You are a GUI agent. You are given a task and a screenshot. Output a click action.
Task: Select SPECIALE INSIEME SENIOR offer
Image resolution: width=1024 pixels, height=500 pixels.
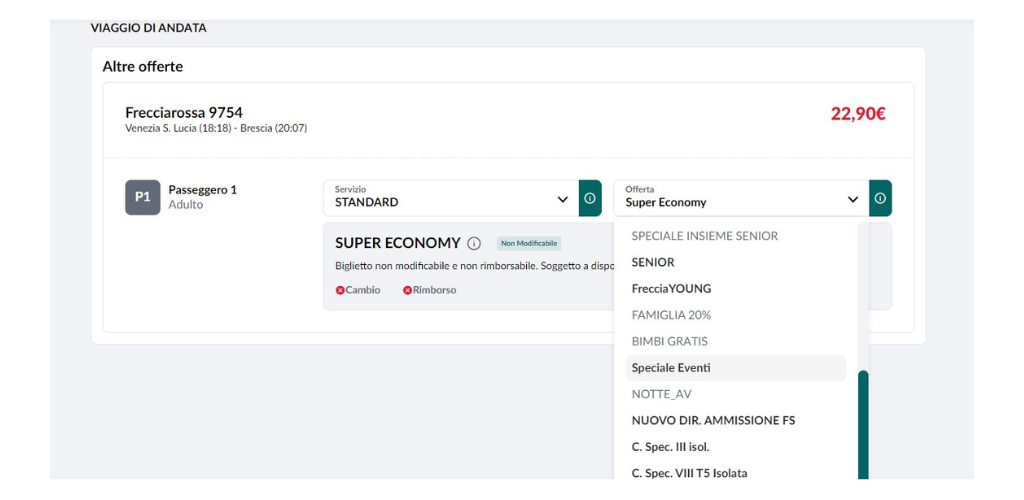(704, 236)
